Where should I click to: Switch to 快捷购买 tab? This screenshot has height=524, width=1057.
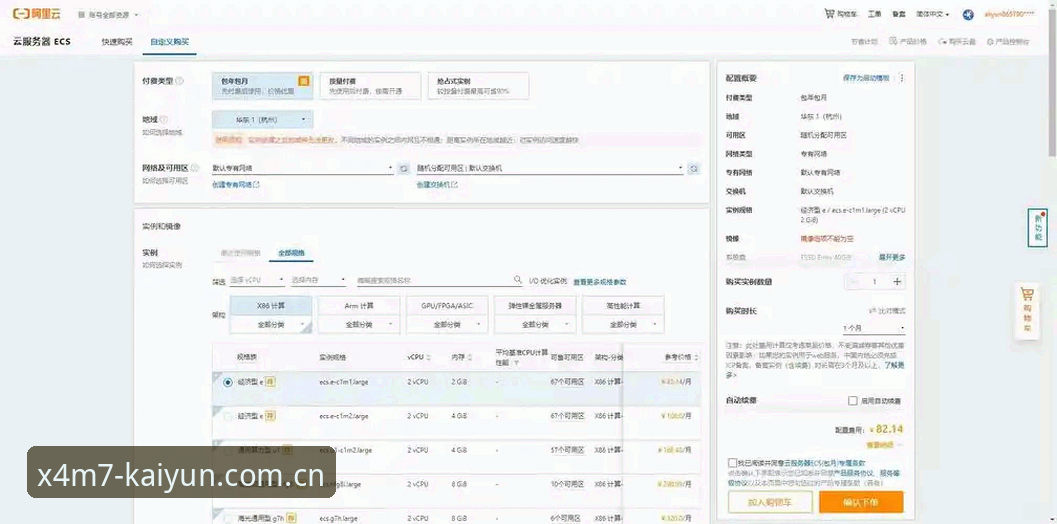pos(117,42)
